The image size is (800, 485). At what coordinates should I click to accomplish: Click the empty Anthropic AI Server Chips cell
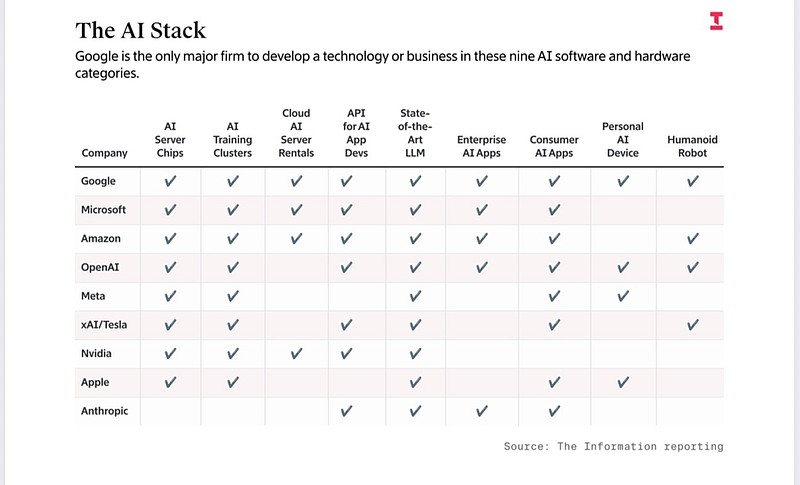click(170, 411)
